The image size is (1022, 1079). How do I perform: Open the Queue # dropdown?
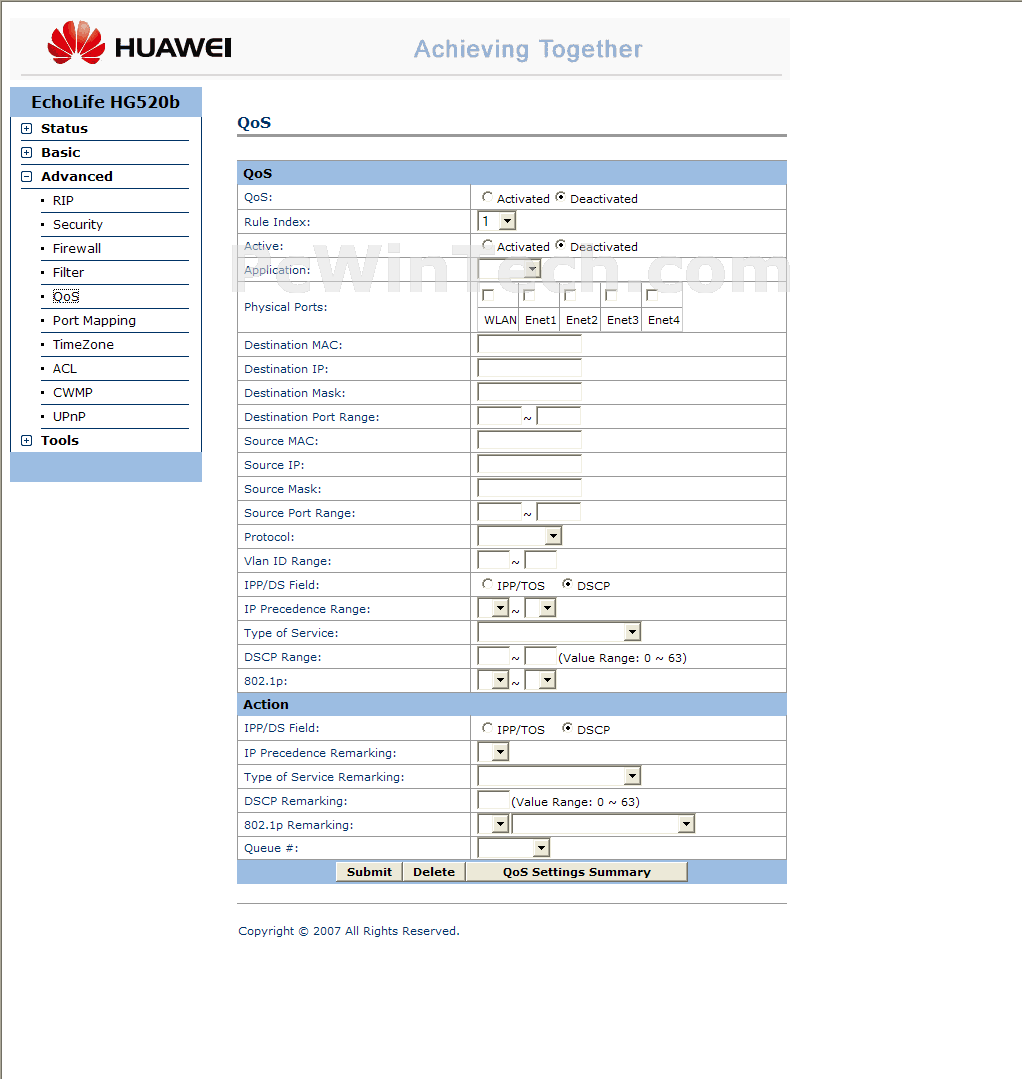point(513,848)
